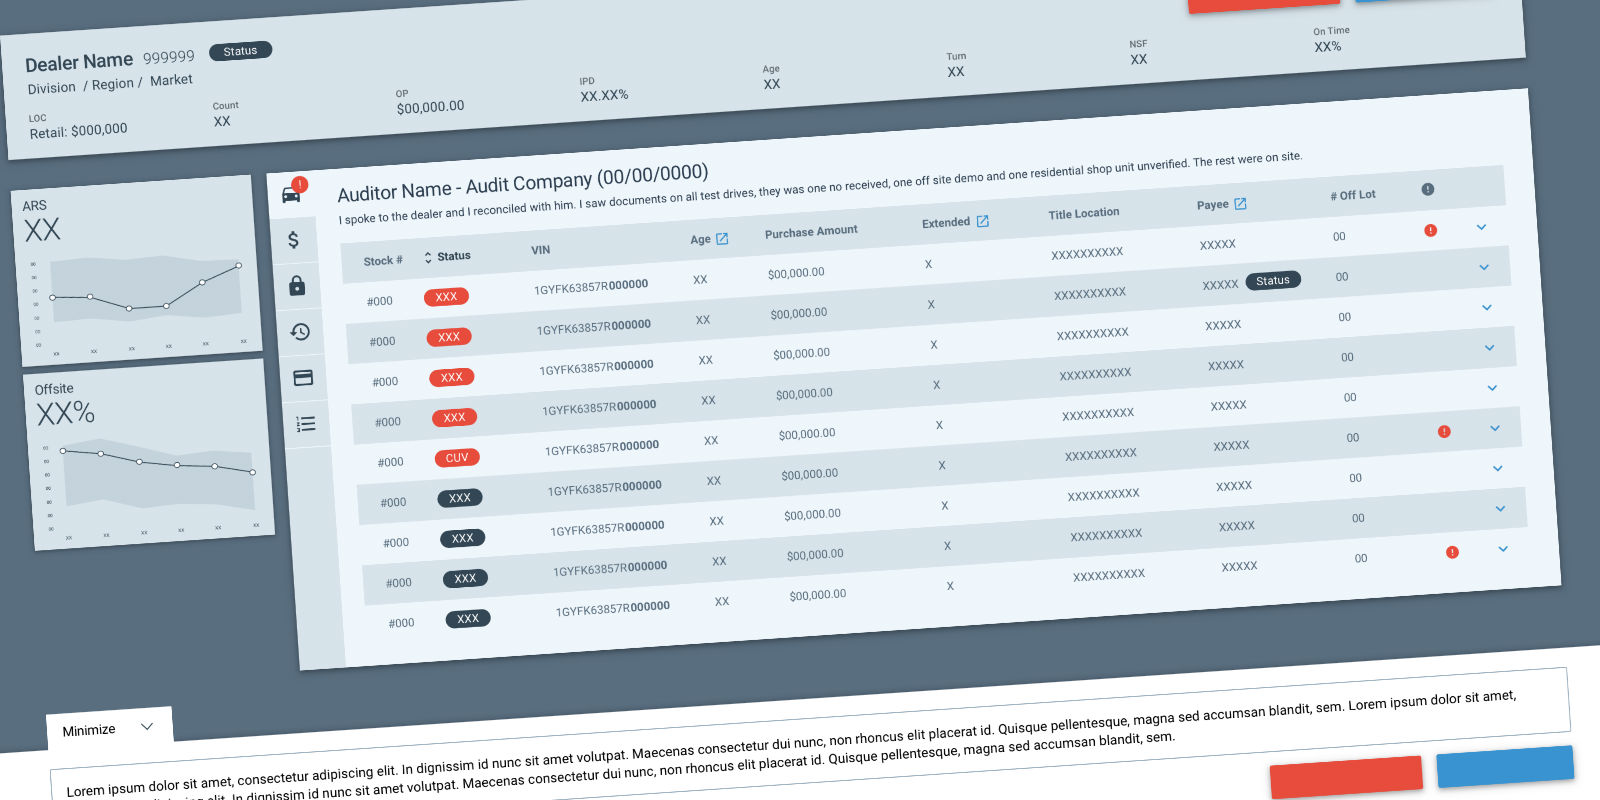Click the OP $00,000.00 value
The image size is (1600, 800).
430,107
